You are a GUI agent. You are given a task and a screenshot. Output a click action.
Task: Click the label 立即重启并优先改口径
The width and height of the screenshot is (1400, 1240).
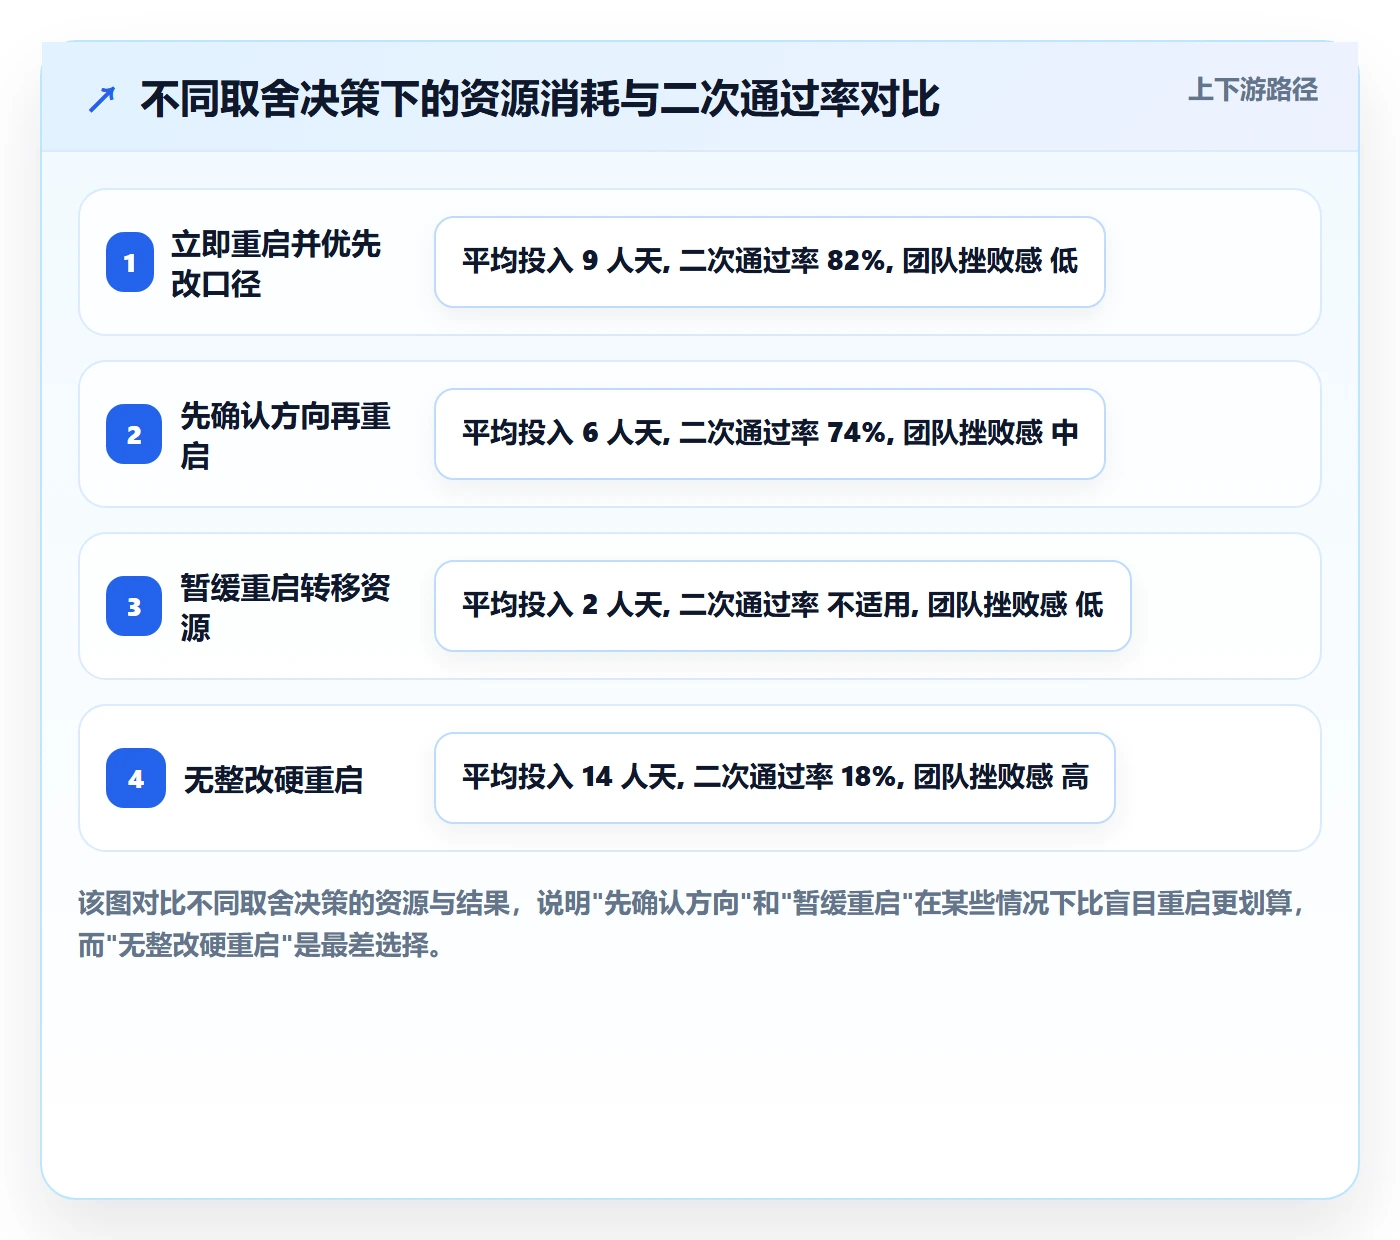(x=276, y=263)
